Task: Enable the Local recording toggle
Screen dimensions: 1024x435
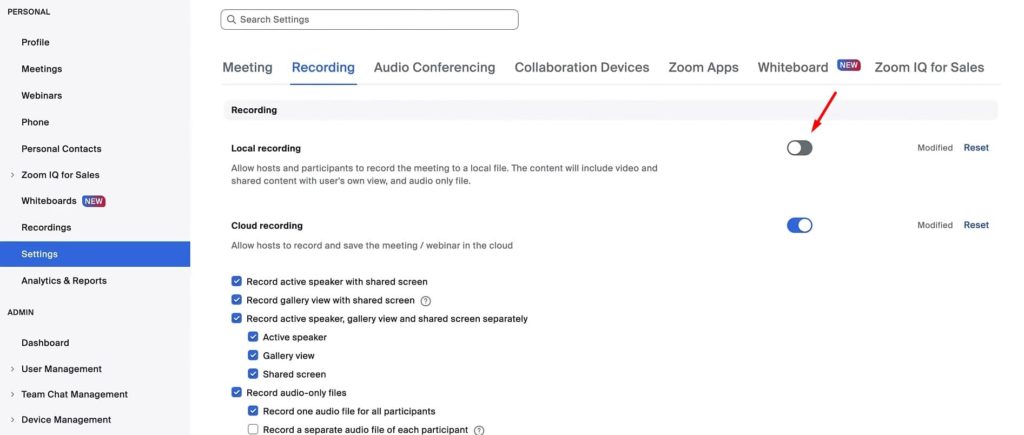Action: tap(799, 148)
